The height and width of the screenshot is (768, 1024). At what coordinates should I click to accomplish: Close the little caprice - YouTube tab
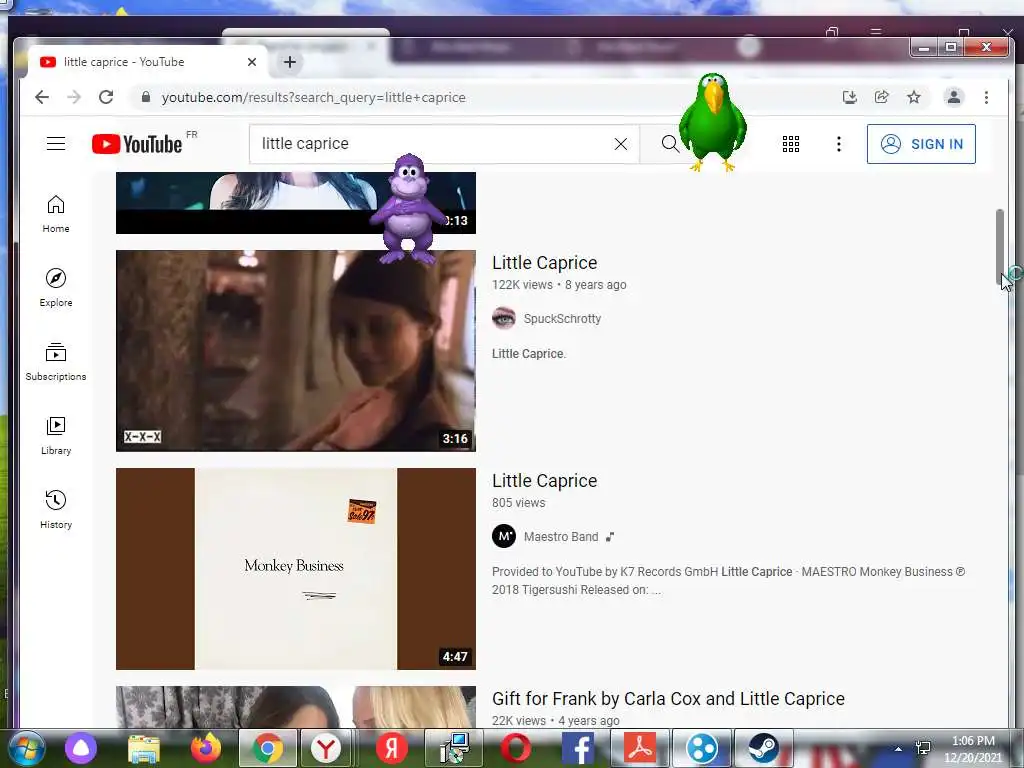pyautogui.click(x=252, y=62)
